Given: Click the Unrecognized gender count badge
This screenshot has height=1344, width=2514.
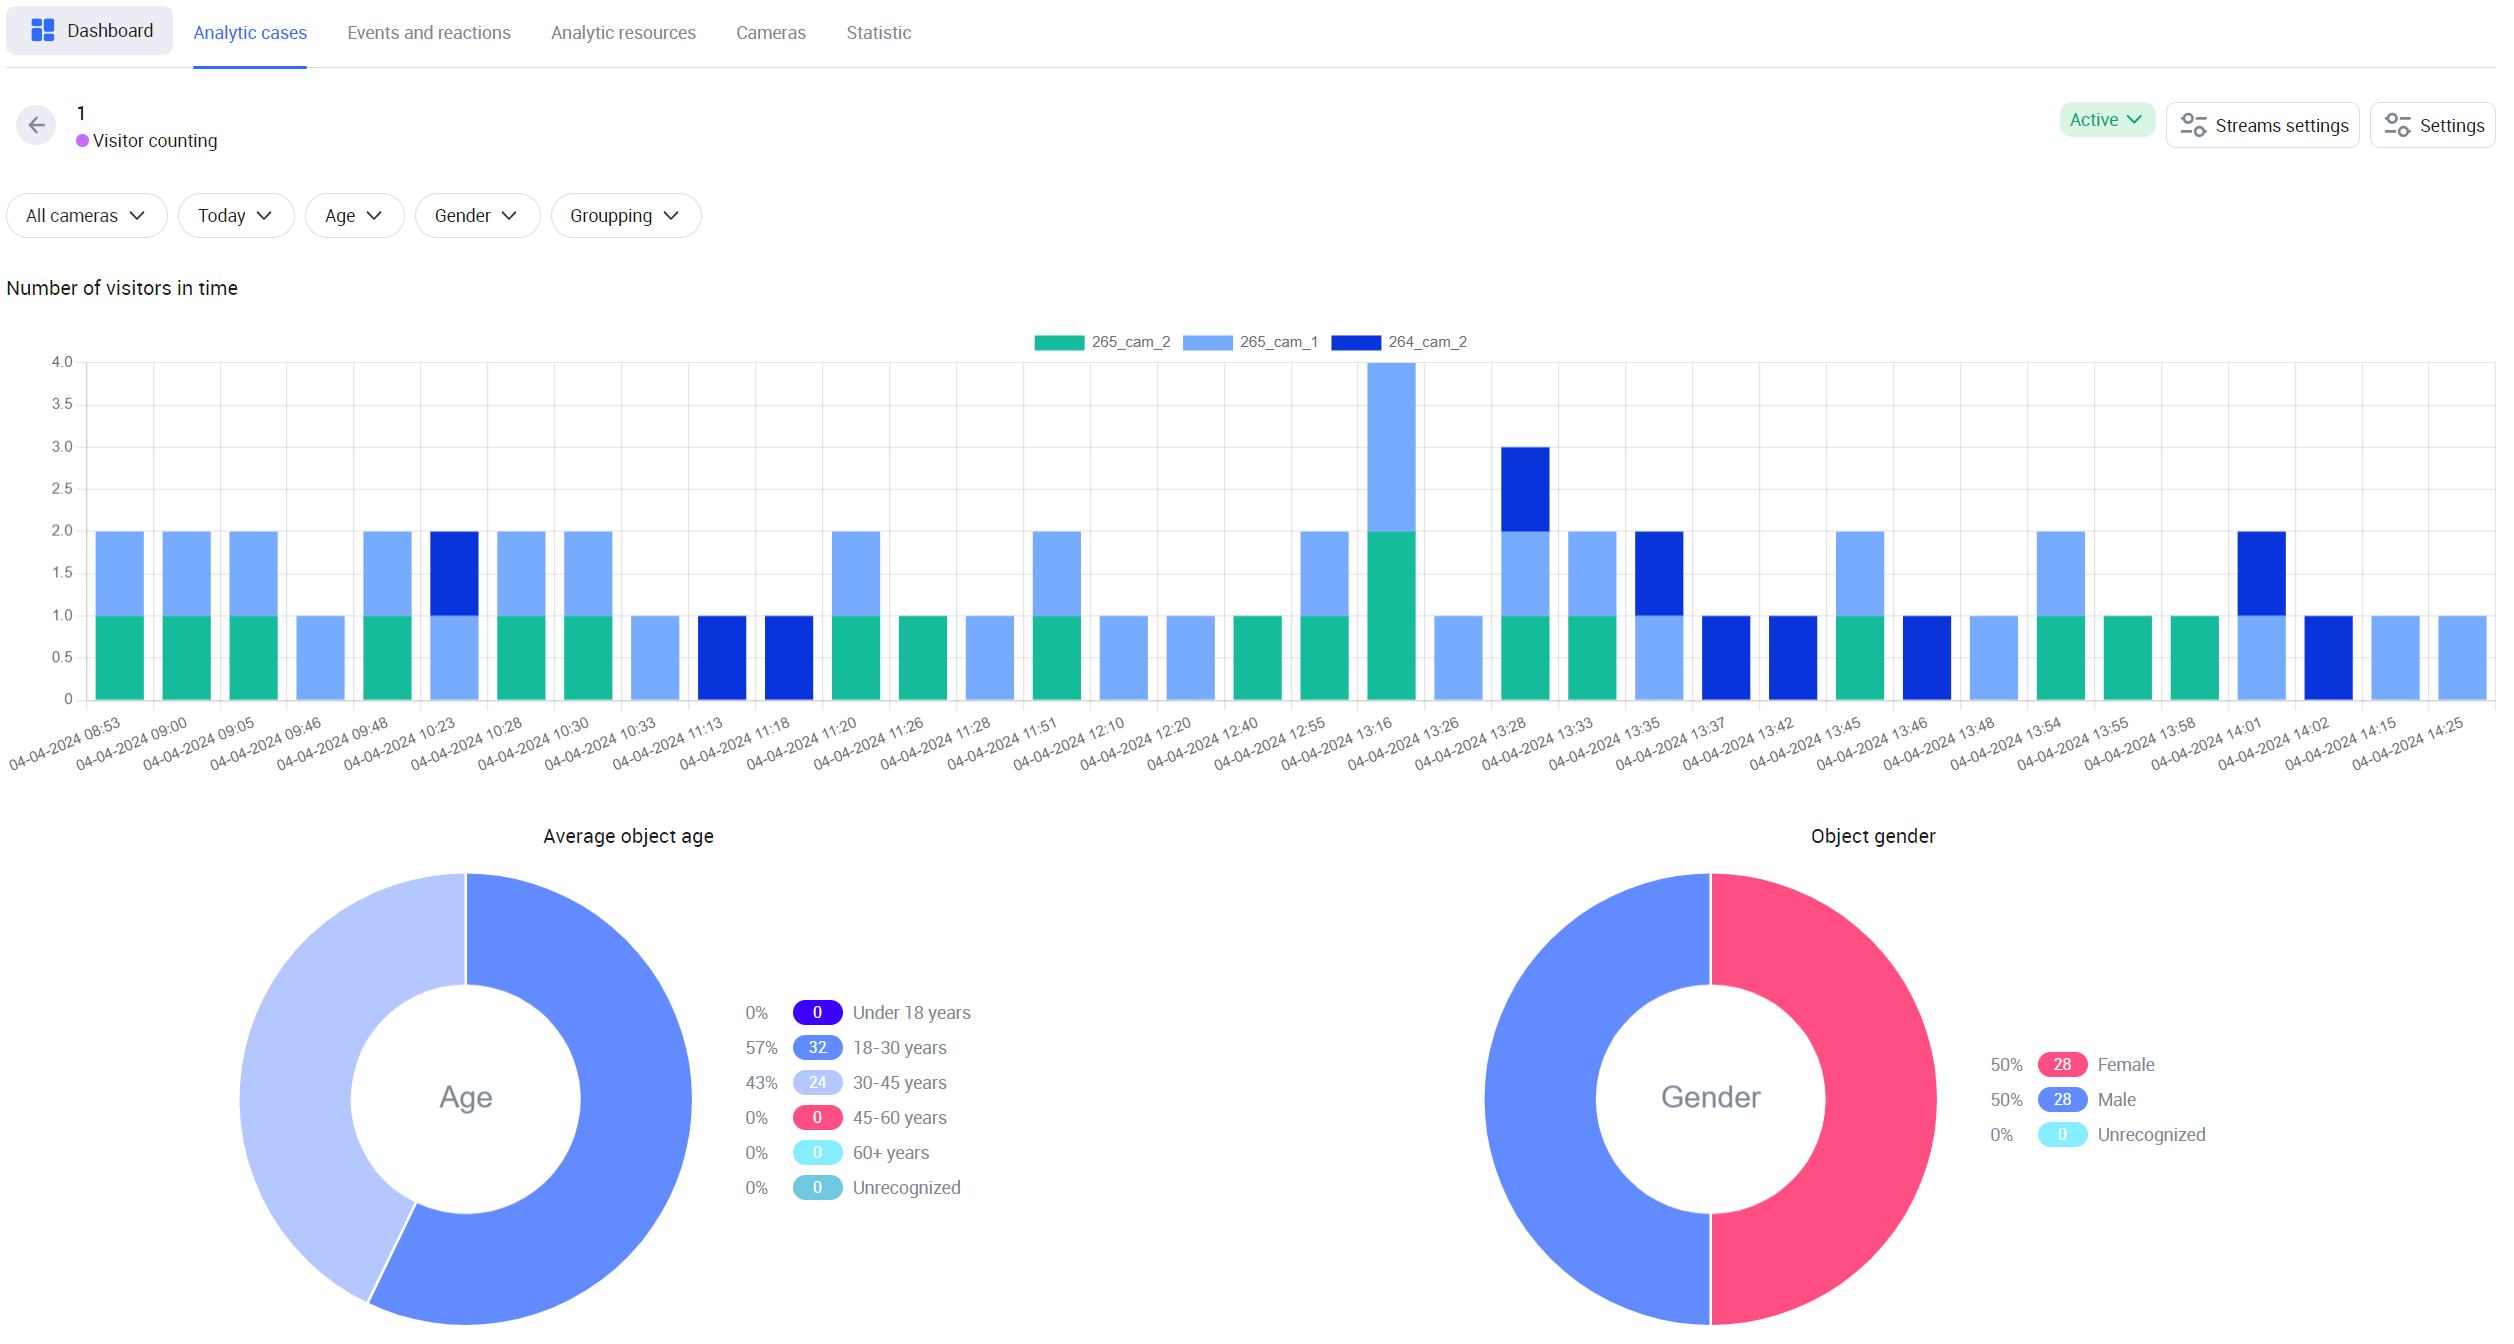Looking at the screenshot, I should [2062, 1135].
